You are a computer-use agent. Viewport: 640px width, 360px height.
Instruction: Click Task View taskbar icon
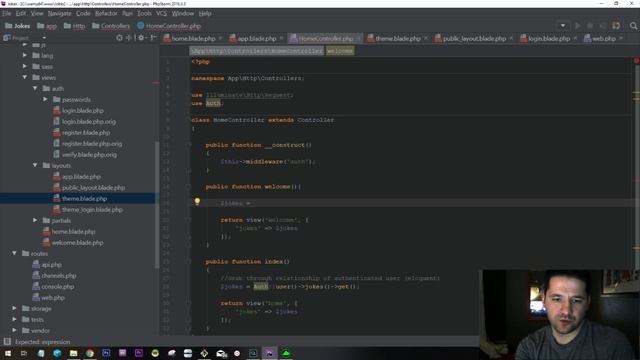coord(24,353)
